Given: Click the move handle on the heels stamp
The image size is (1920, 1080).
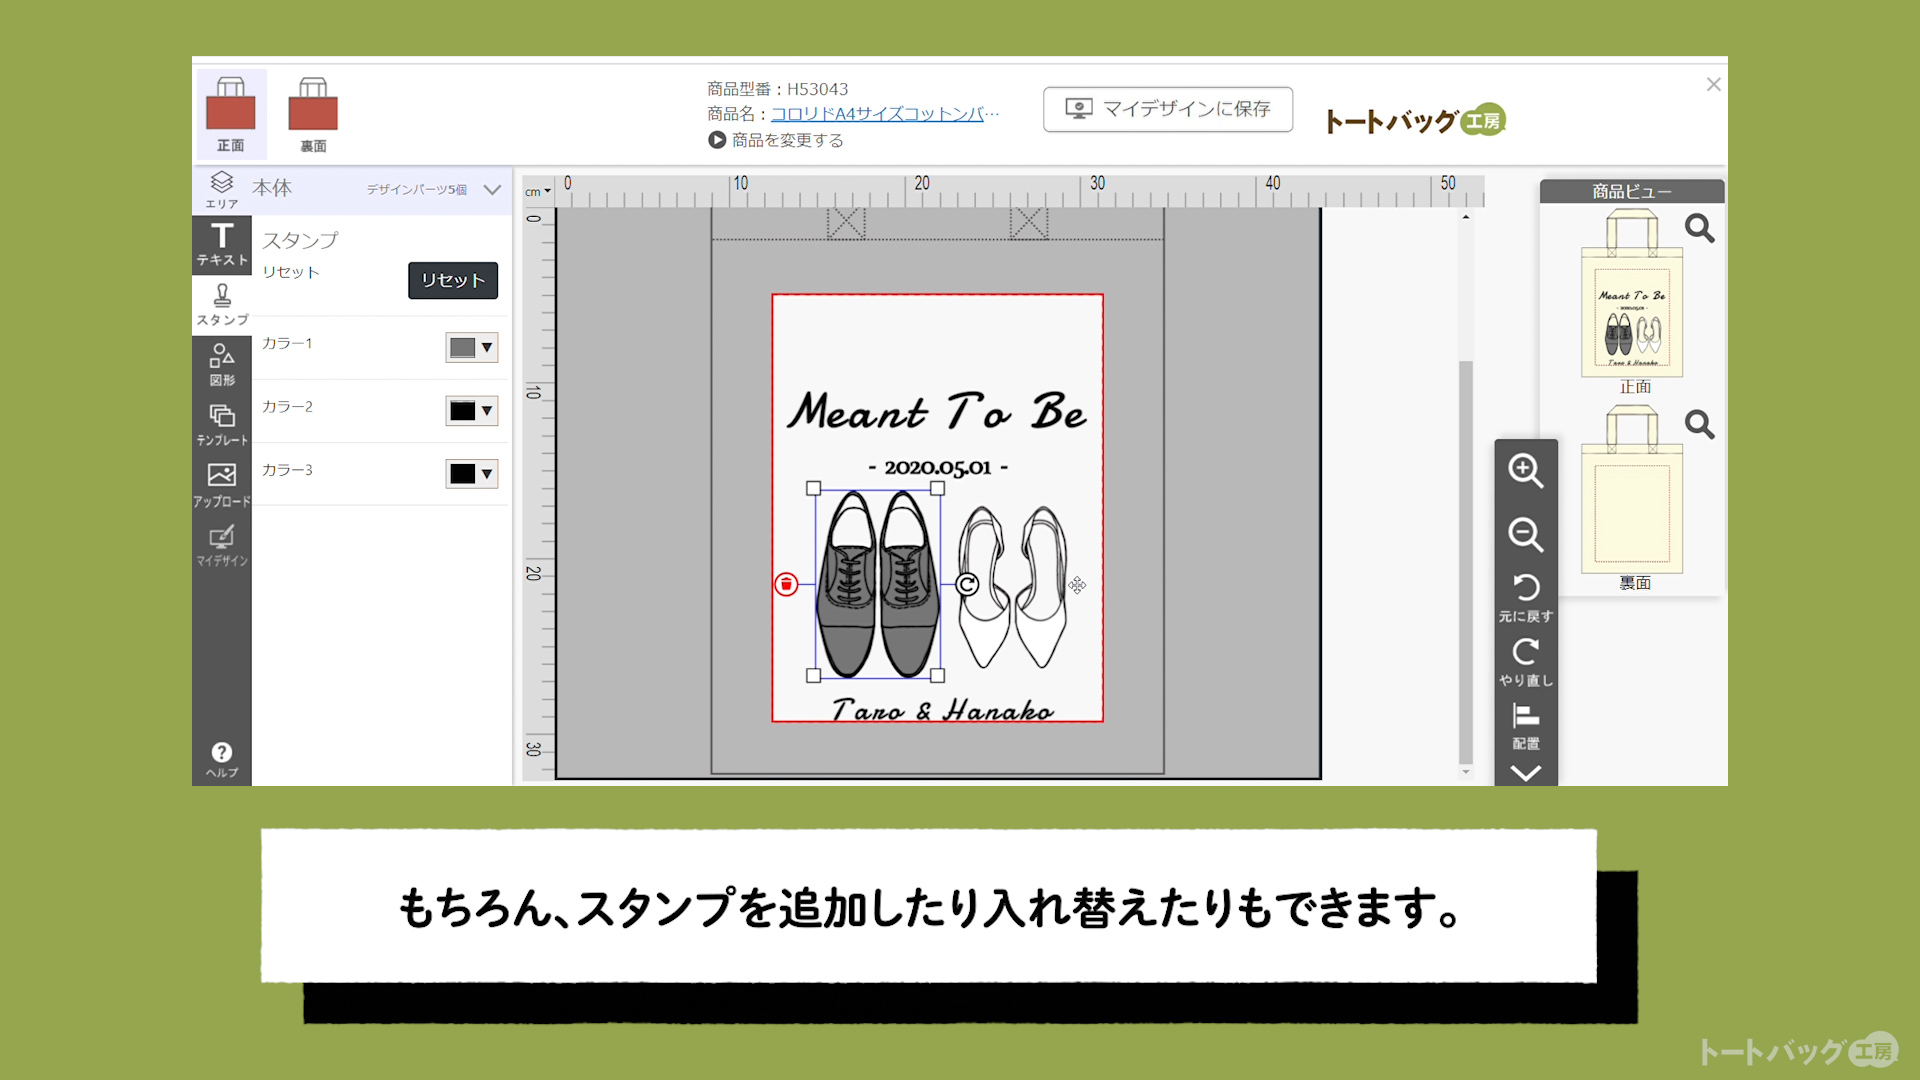Looking at the screenshot, I should click(1077, 585).
